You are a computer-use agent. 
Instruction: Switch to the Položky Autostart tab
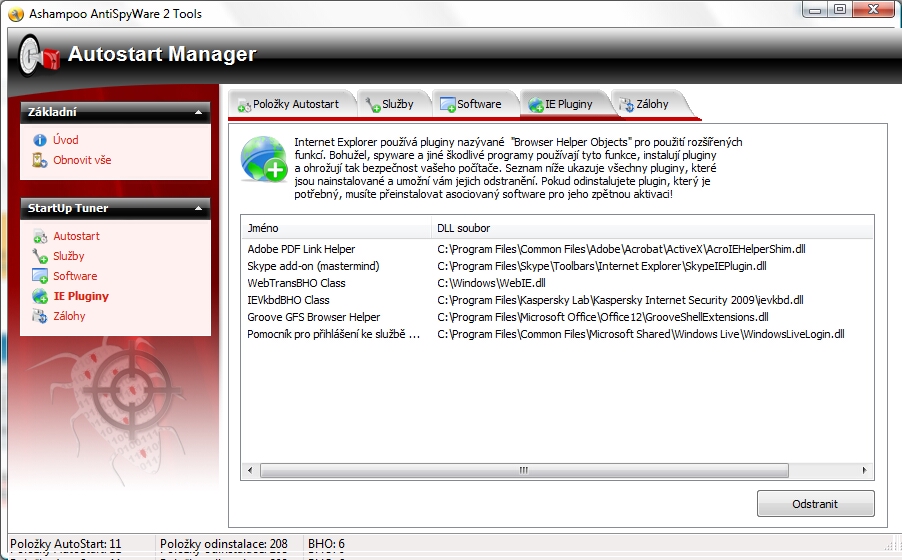pos(288,104)
